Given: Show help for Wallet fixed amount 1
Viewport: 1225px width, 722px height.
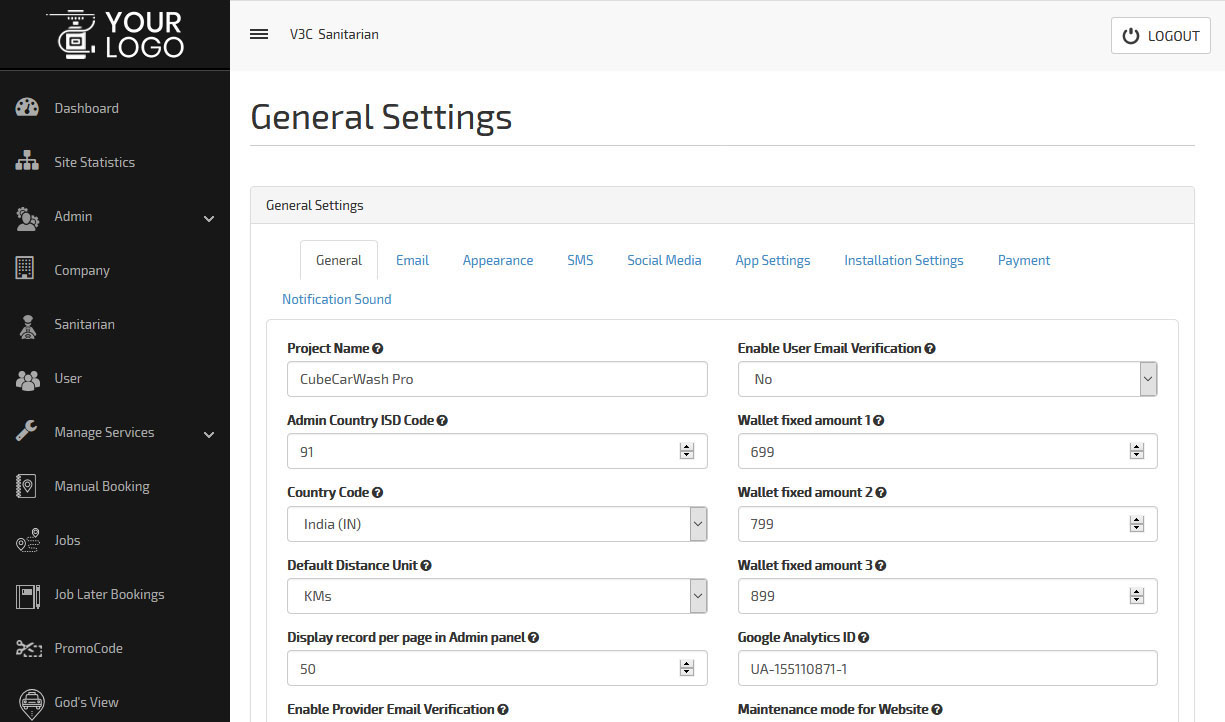Looking at the screenshot, I should [x=879, y=421].
